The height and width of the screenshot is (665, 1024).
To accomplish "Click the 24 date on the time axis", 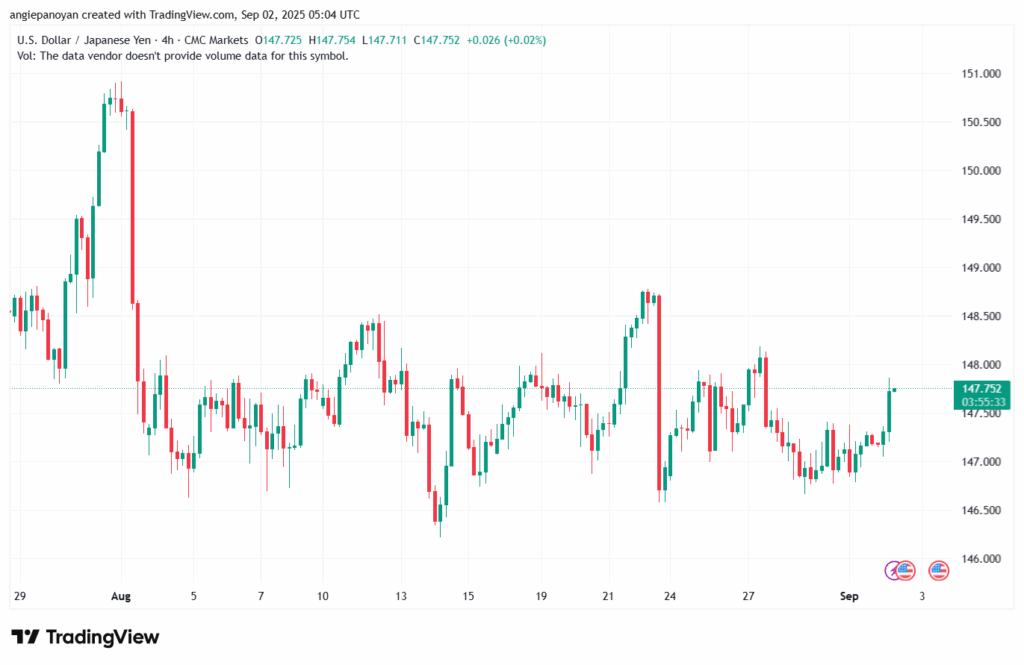I will (x=669, y=596).
